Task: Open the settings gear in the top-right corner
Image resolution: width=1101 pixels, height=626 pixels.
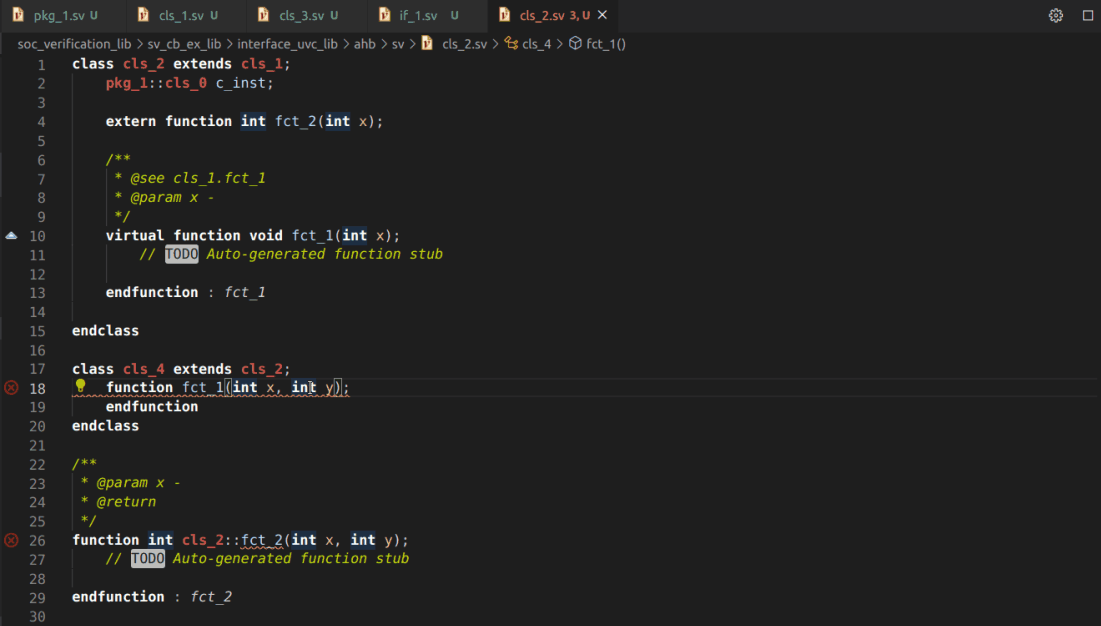Action: (1056, 15)
